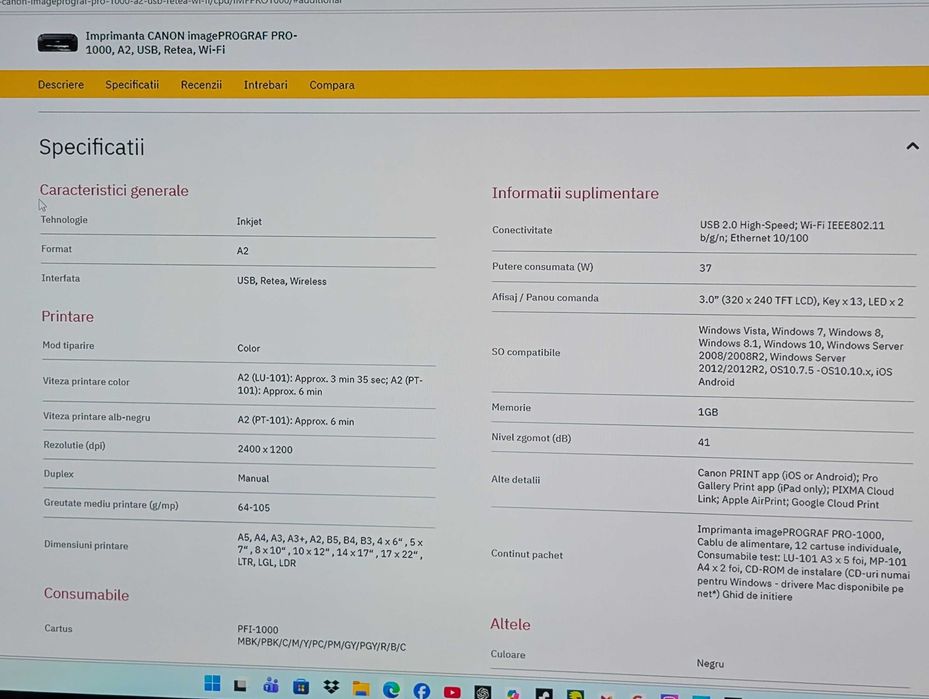Click the Continut pachet label
929x699 pixels.
tap(527, 554)
